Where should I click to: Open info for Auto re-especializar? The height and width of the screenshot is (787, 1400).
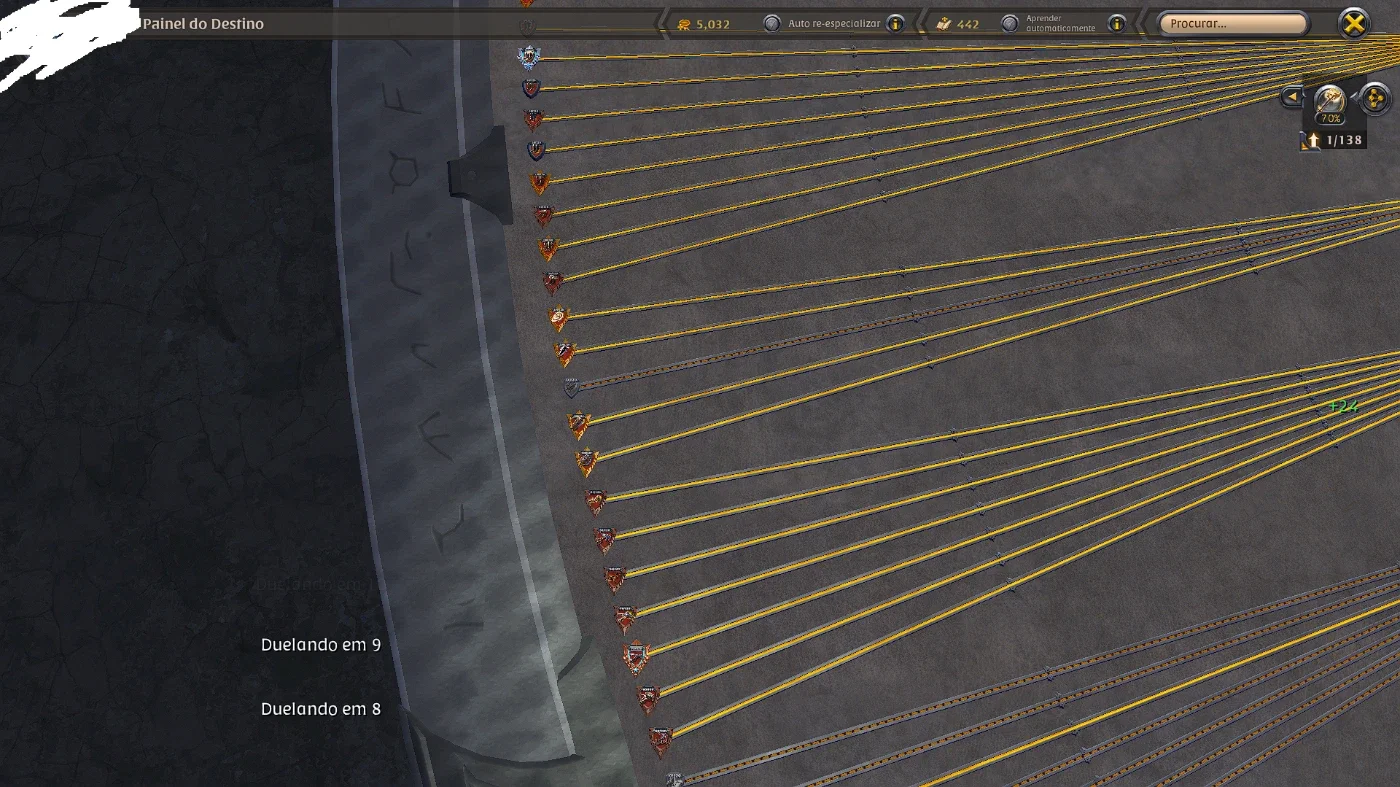click(x=895, y=23)
